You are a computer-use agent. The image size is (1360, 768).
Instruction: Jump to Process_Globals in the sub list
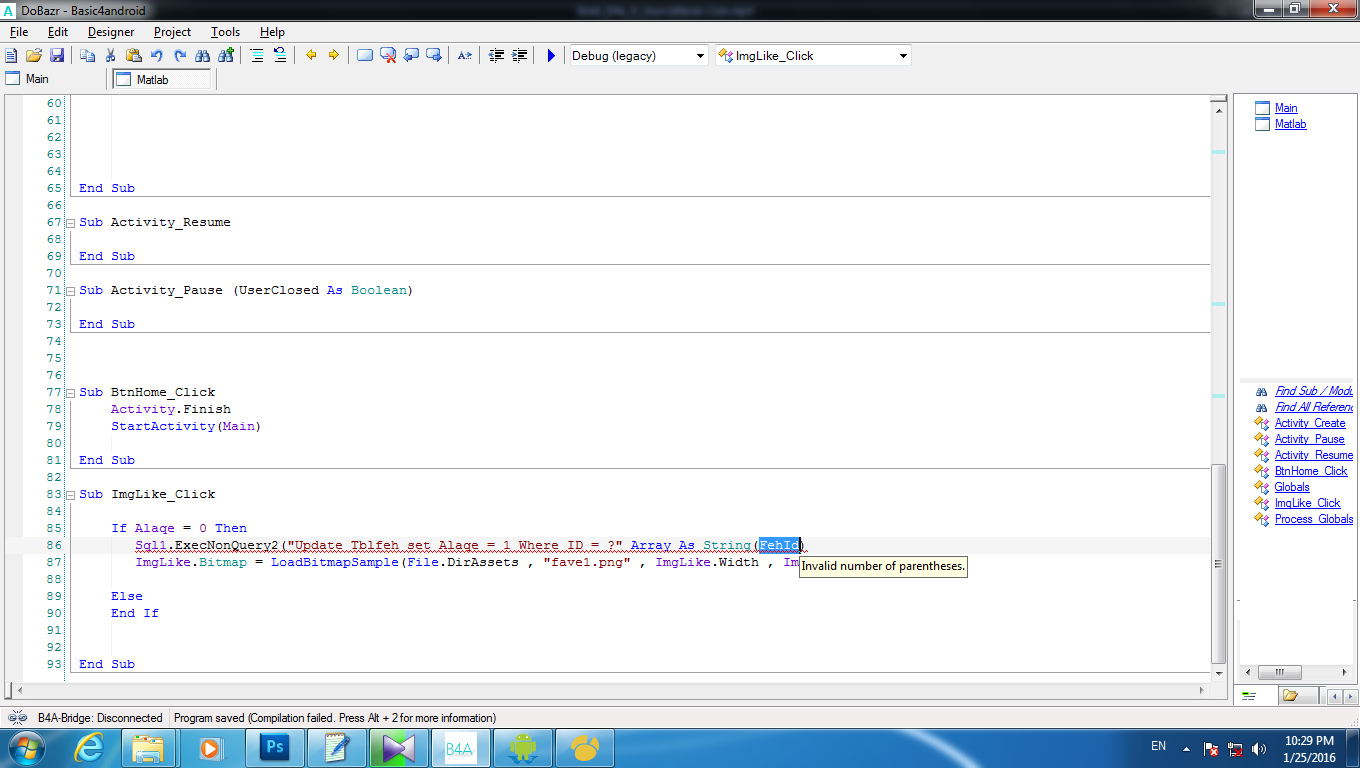tap(1313, 519)
